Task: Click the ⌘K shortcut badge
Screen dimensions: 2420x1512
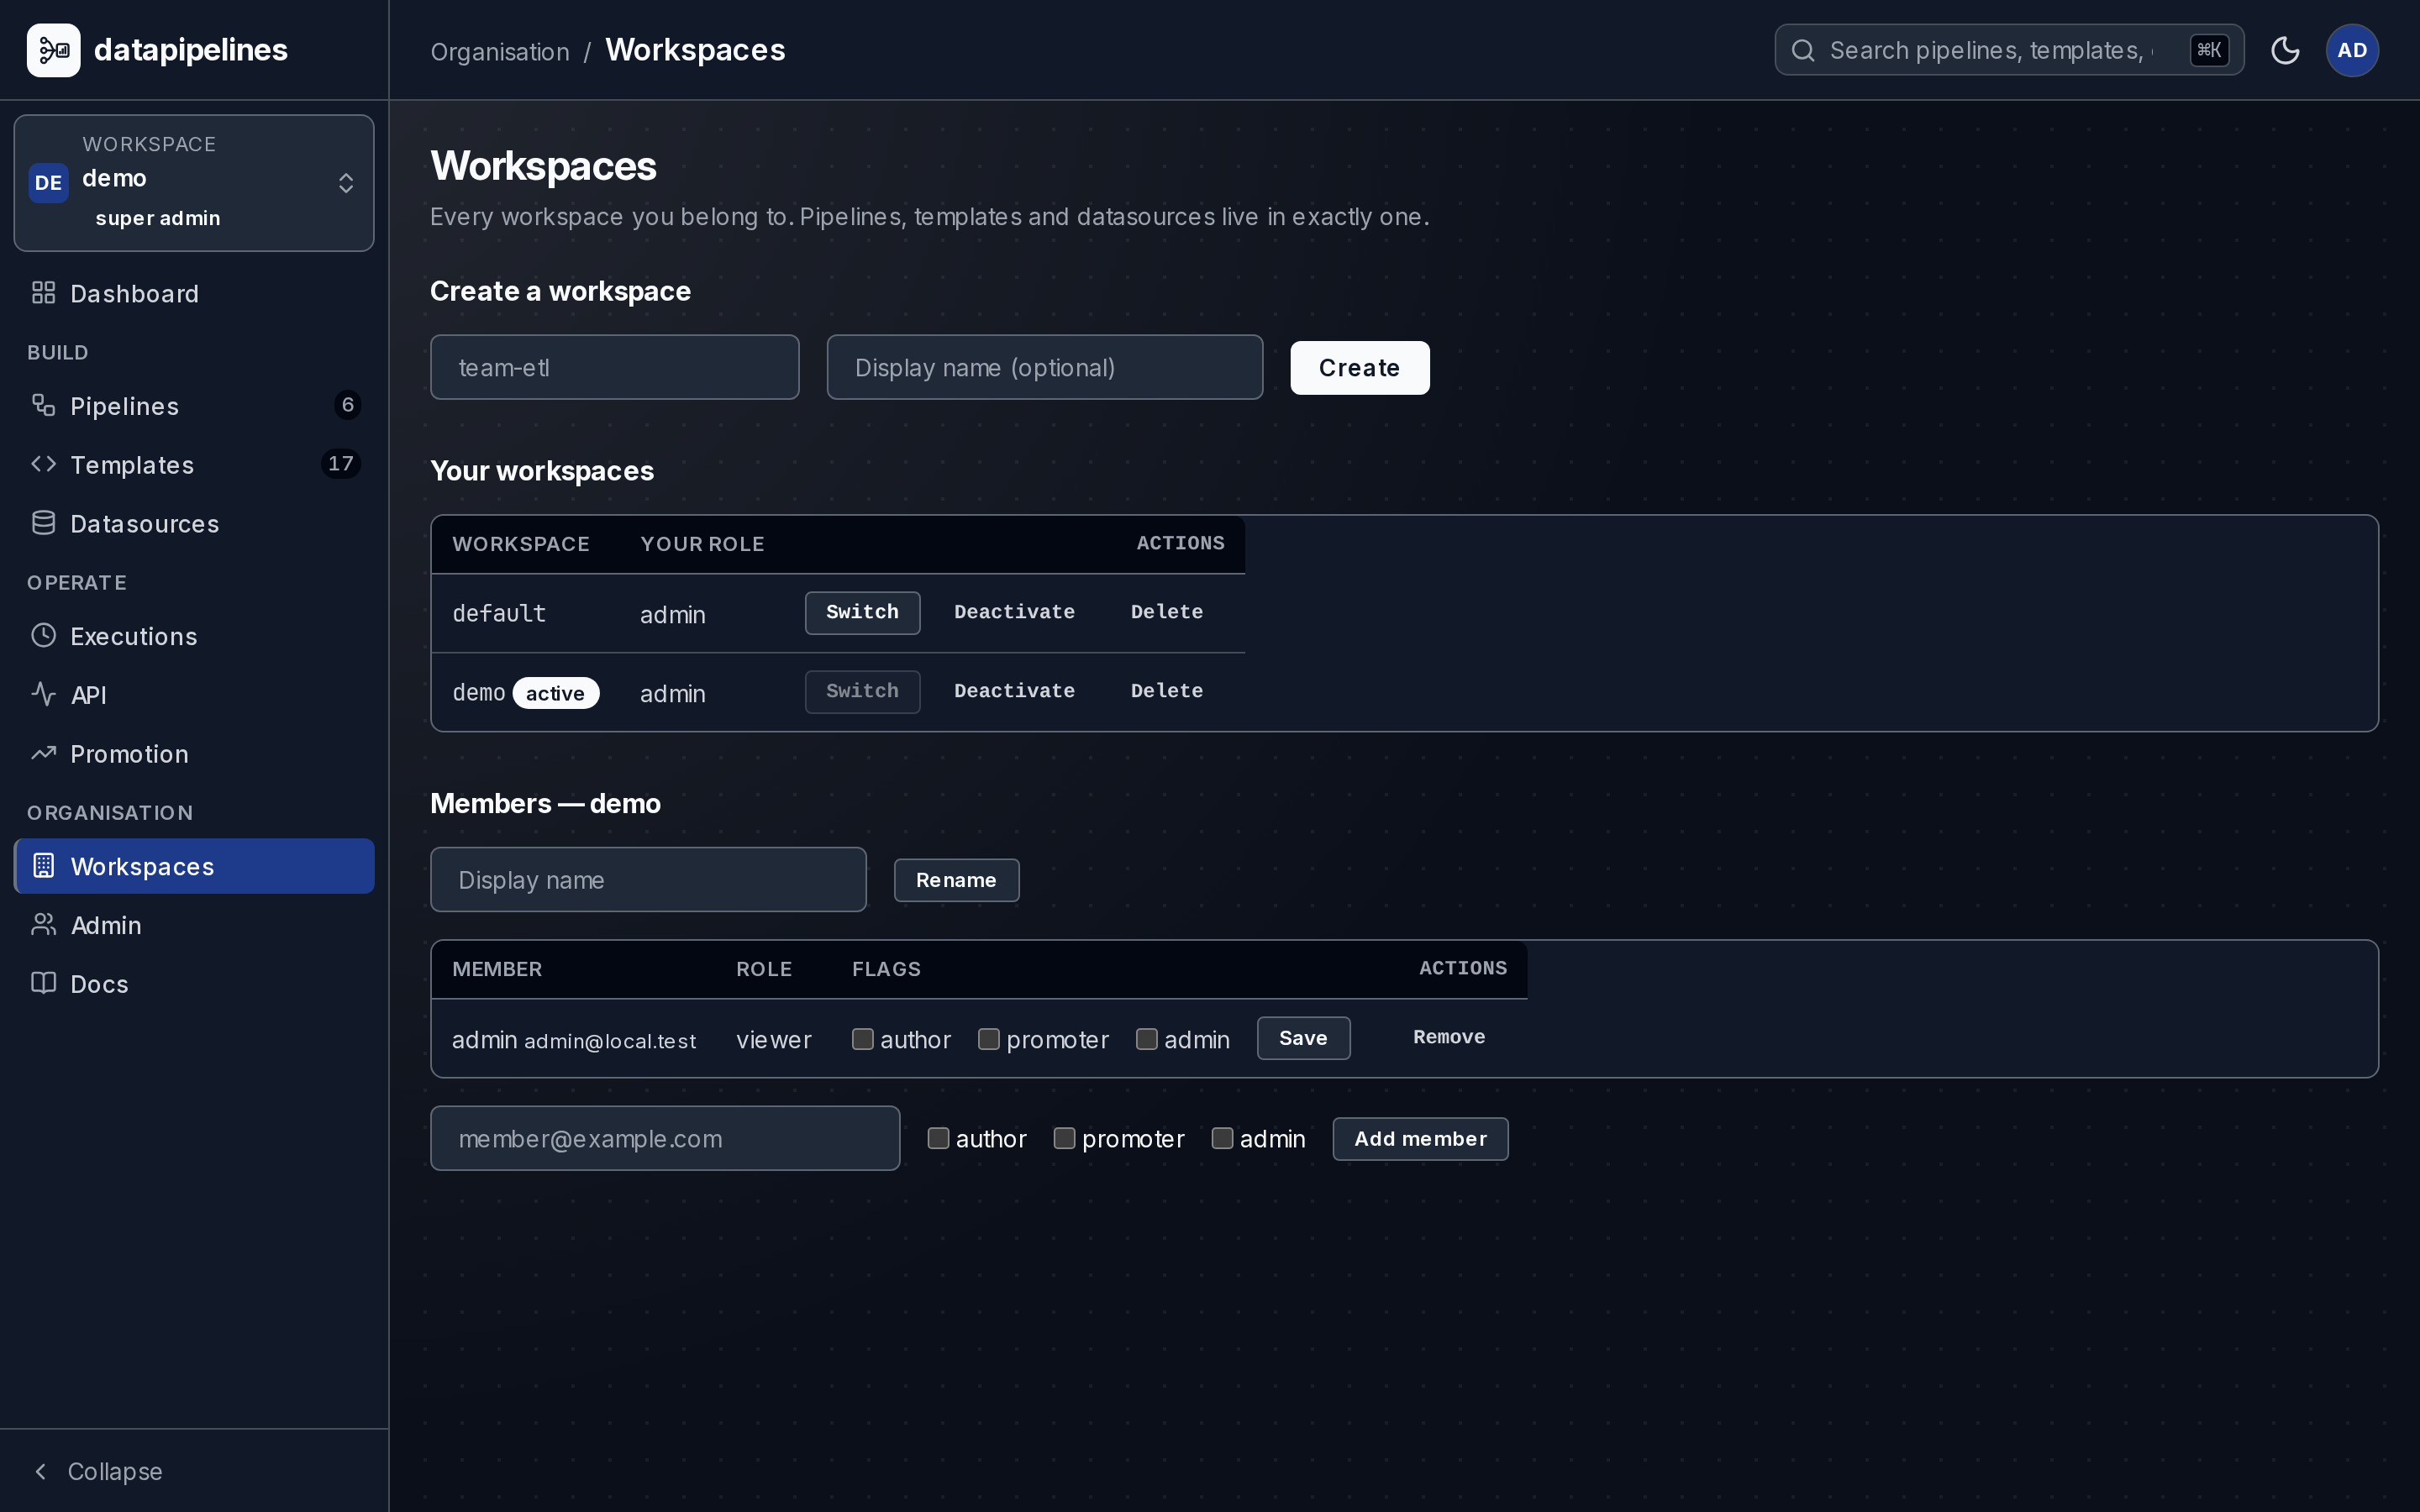Action: [x=2209, y=50]
